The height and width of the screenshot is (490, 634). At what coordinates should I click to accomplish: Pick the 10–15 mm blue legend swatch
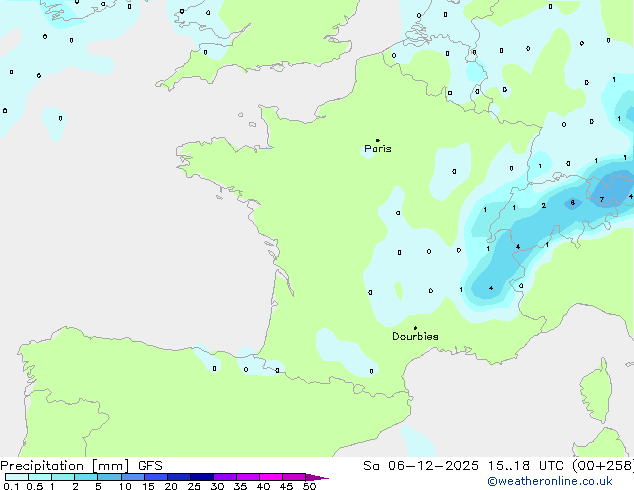click(x=133, y=477)
